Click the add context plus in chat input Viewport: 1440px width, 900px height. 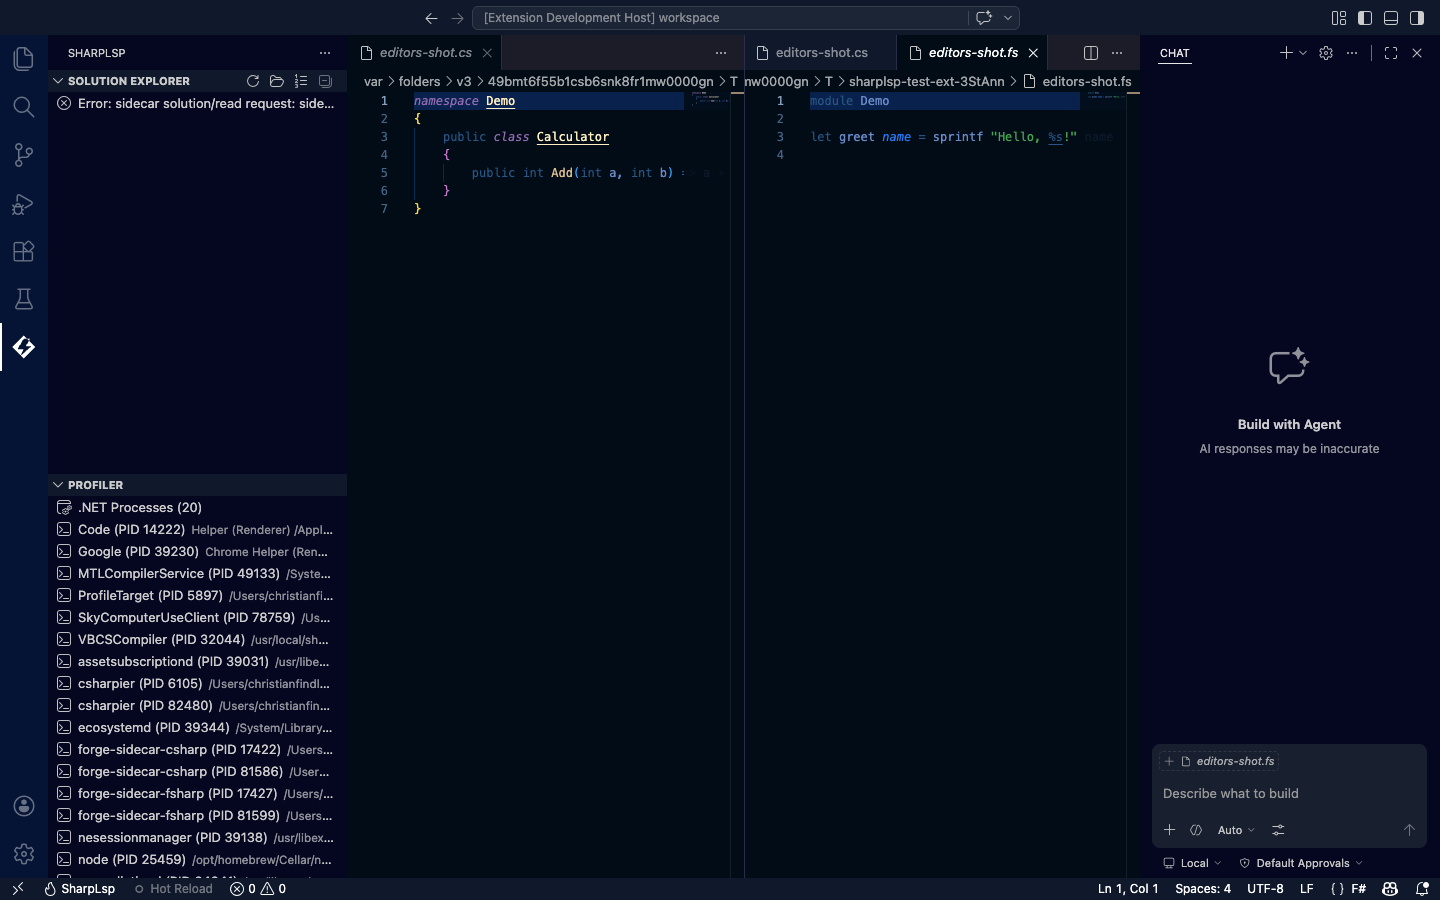pos(1169,830)
